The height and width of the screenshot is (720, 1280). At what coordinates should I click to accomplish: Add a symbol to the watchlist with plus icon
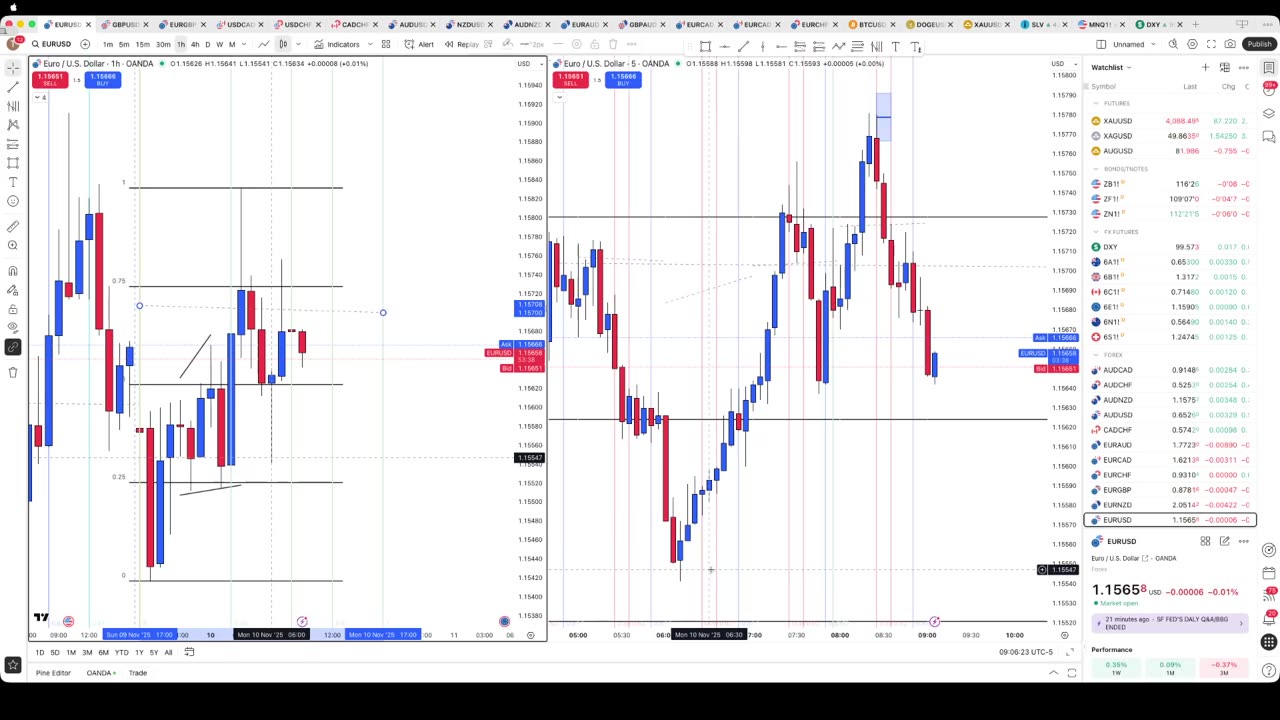pyautogui.click(x=1205, y=67)
